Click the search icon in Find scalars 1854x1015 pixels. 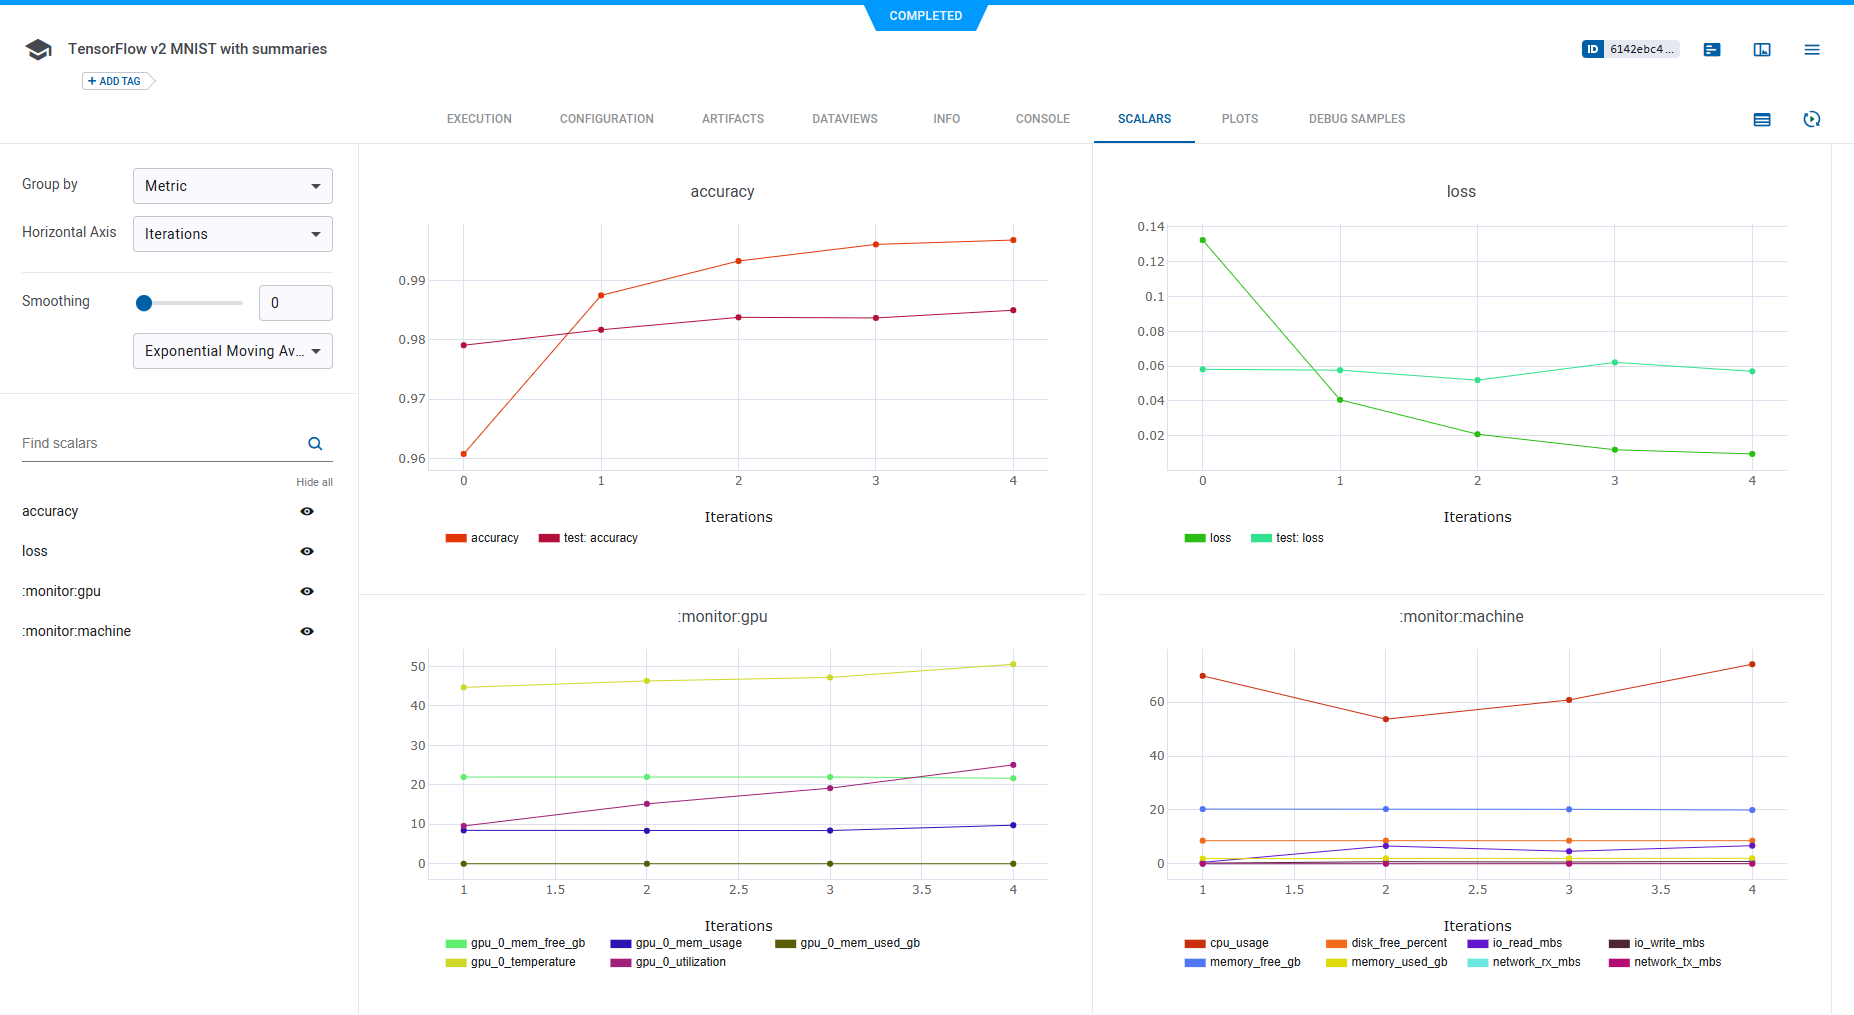pyautogui.click(x=315, y=444)
